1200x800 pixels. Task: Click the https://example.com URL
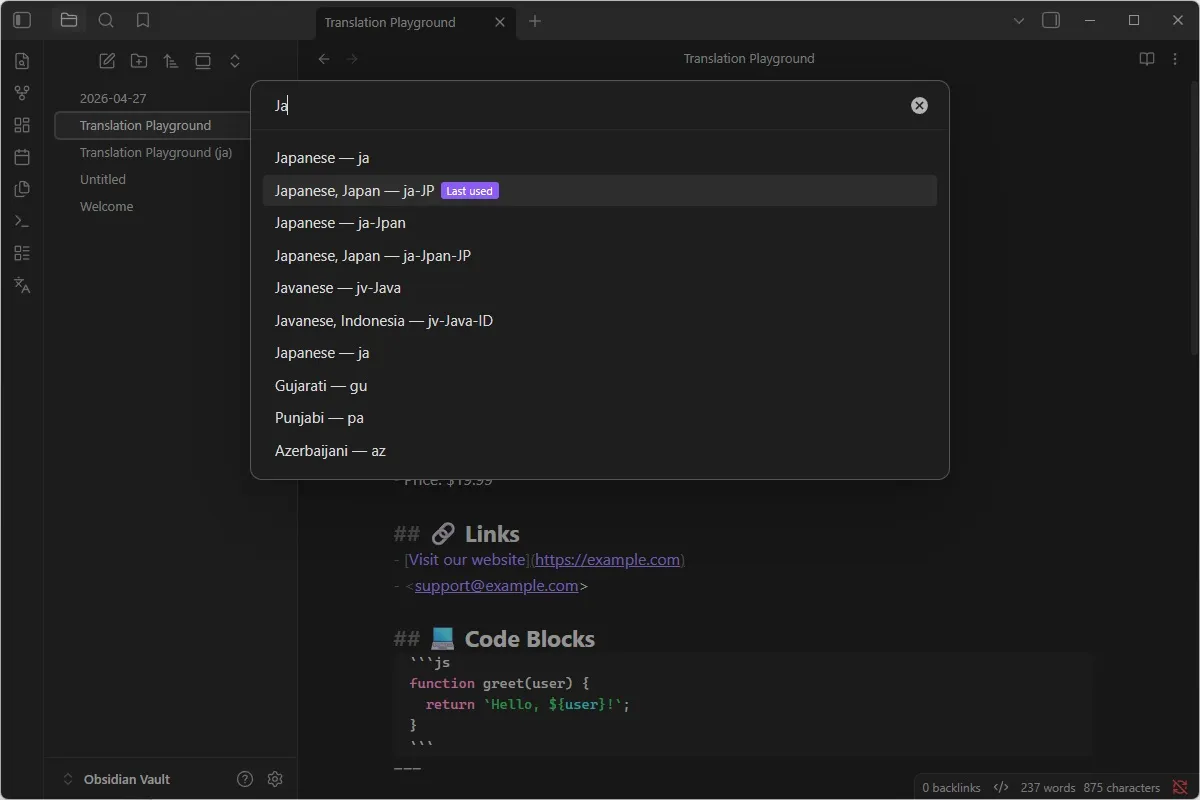click(x=608, y=560)
